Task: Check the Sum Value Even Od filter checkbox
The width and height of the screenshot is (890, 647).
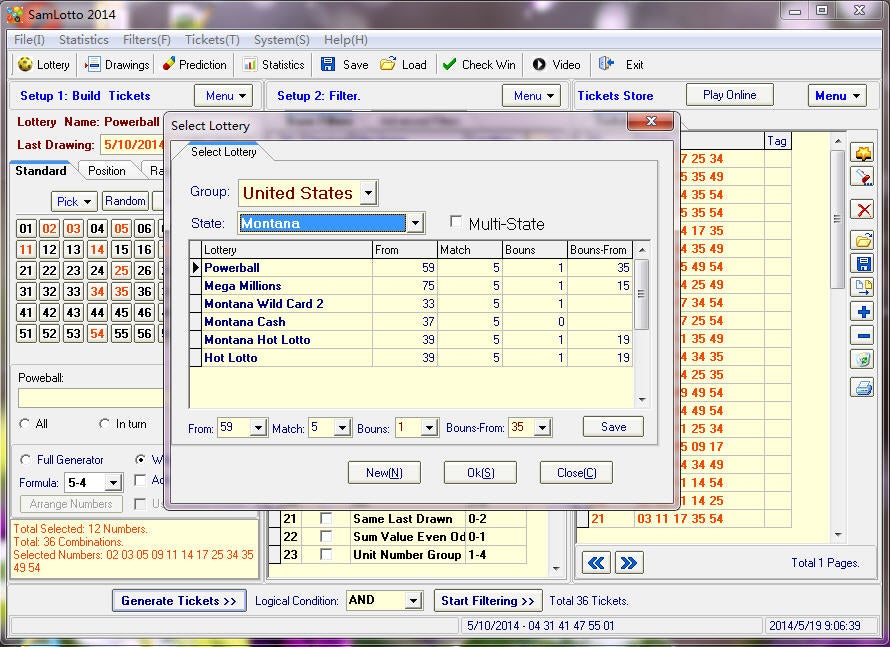Action: point(326,536)
